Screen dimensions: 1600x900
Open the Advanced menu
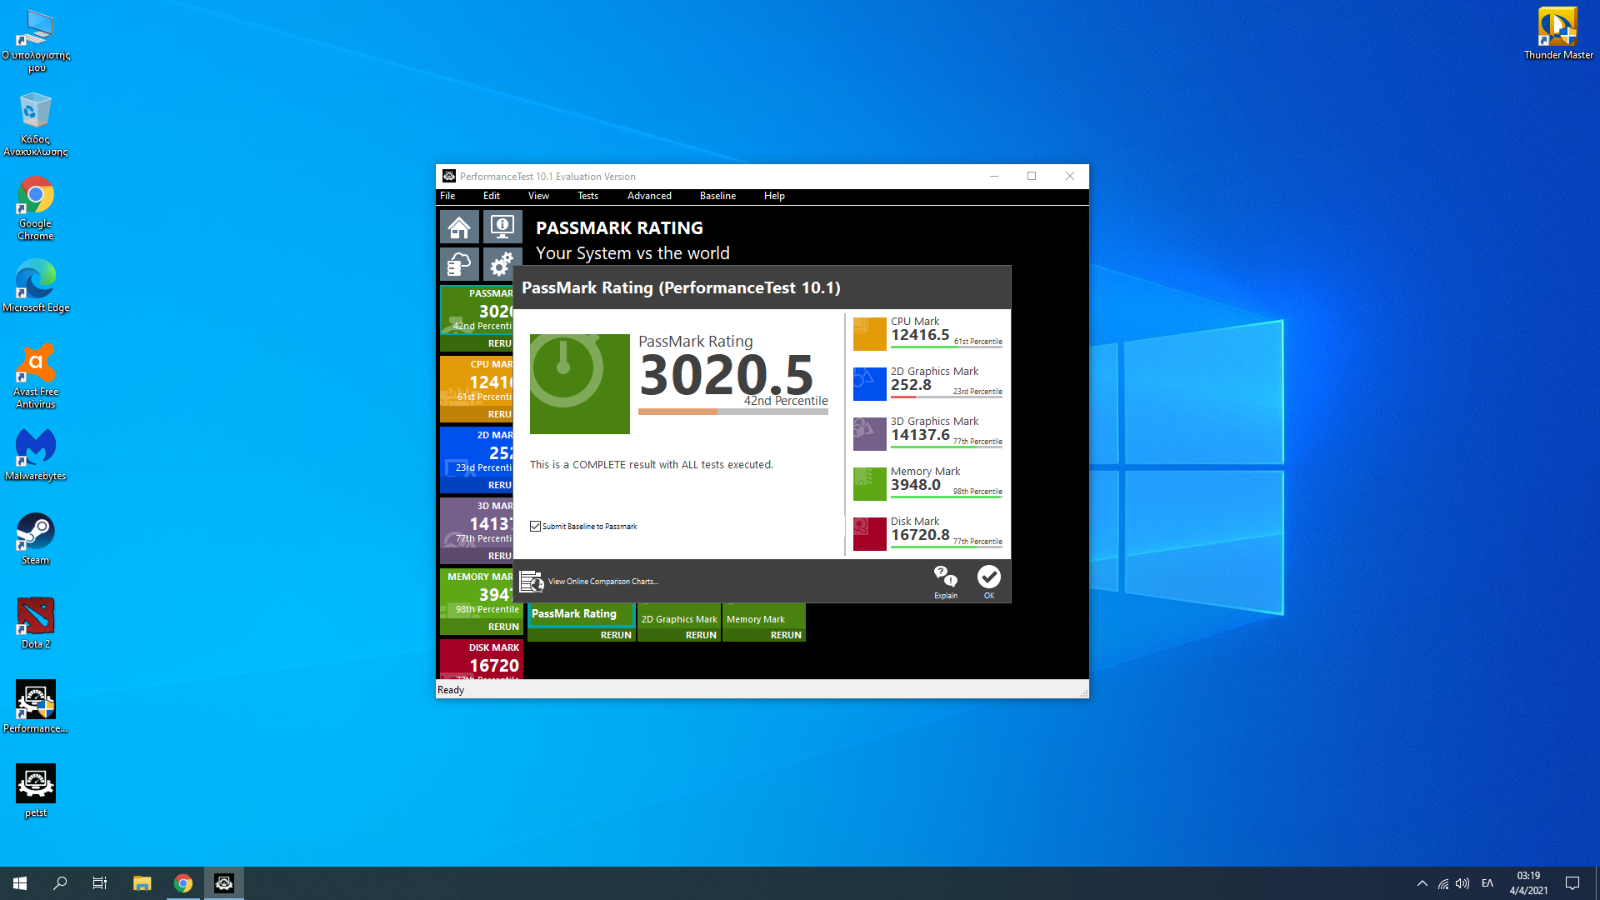(650, 196)
